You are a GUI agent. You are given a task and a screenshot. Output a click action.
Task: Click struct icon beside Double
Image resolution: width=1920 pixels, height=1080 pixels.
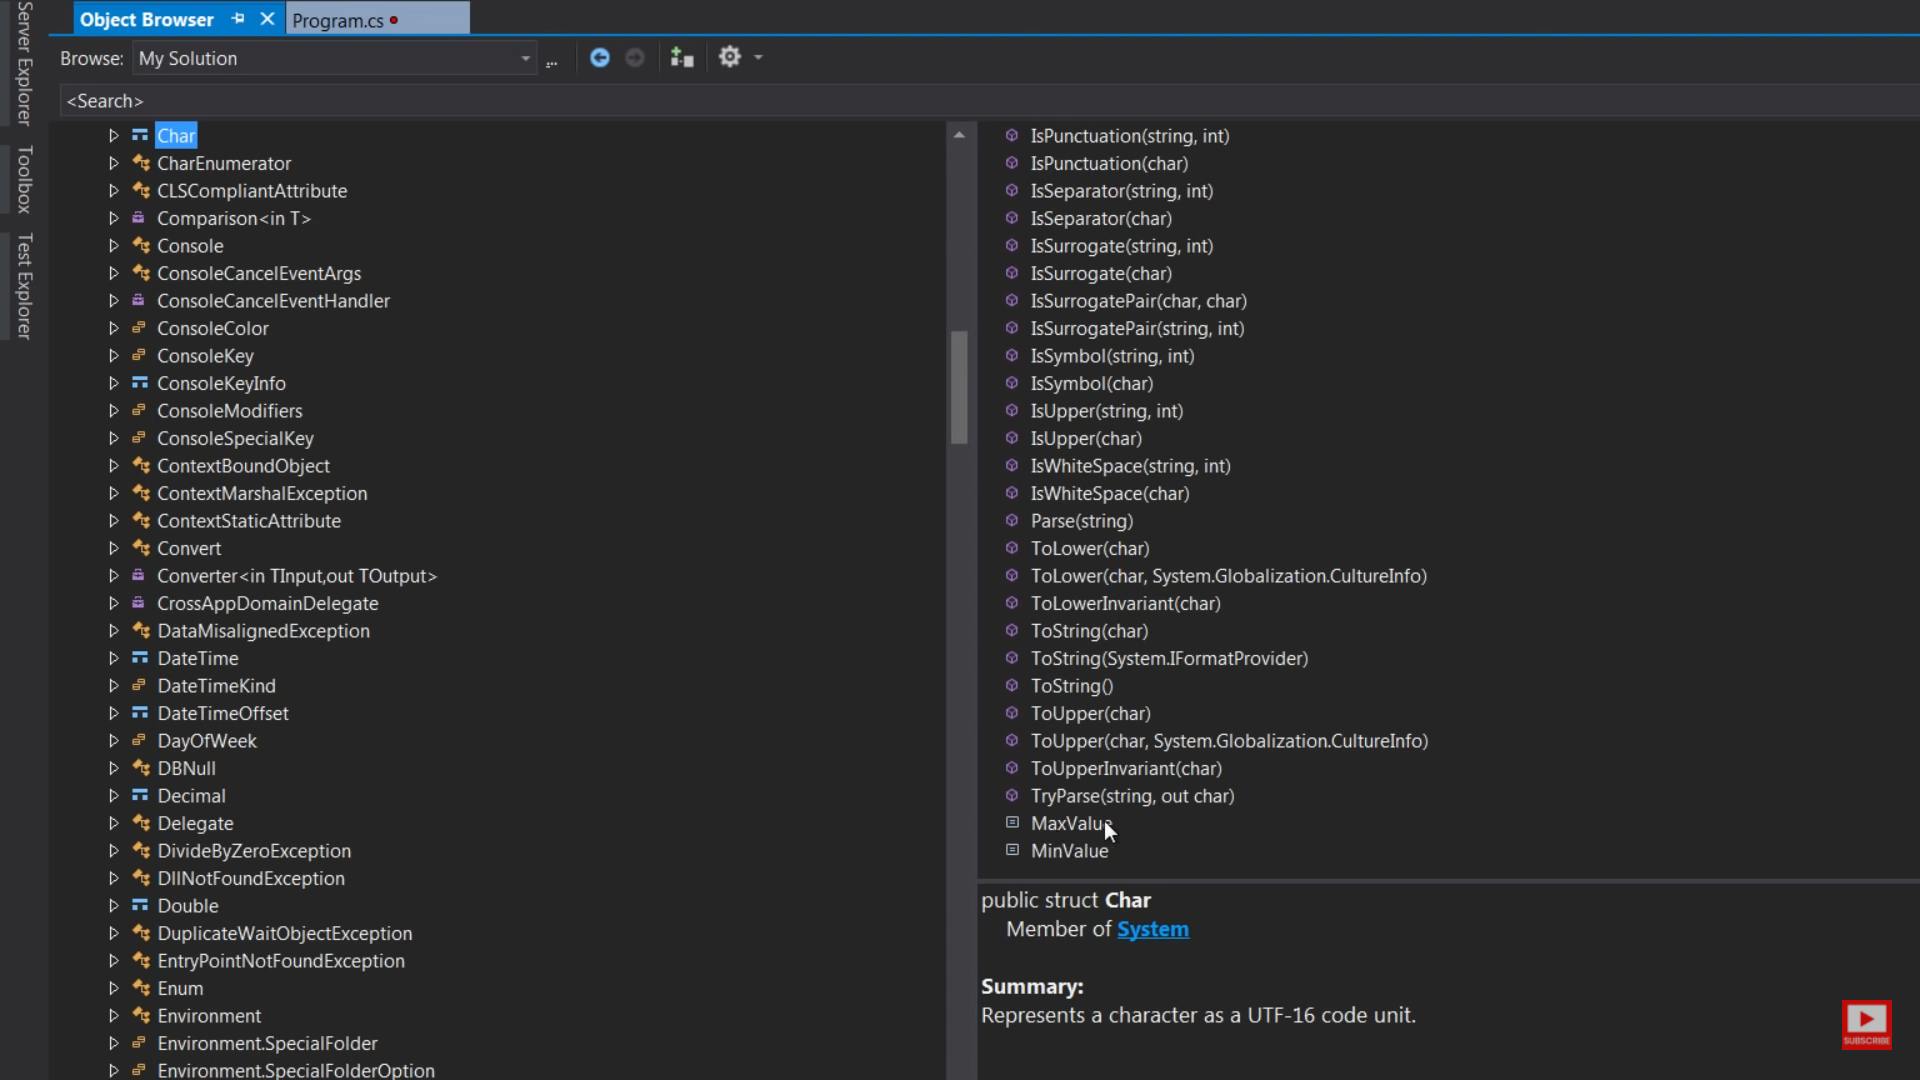tap(140, 906)
